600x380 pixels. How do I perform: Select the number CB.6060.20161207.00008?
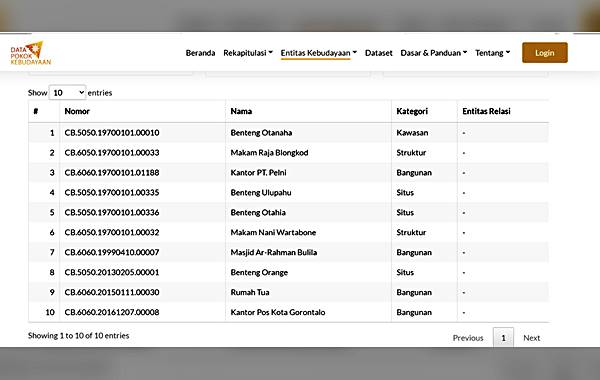click(112, 312)
